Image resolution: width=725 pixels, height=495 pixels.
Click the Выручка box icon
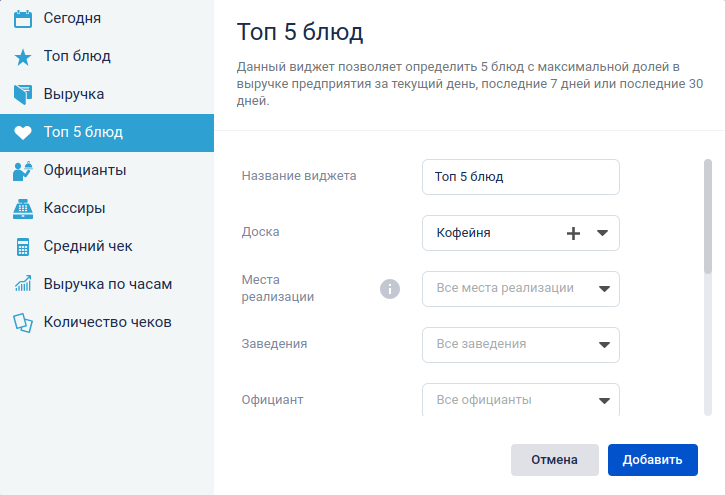(x=23, y=94)
